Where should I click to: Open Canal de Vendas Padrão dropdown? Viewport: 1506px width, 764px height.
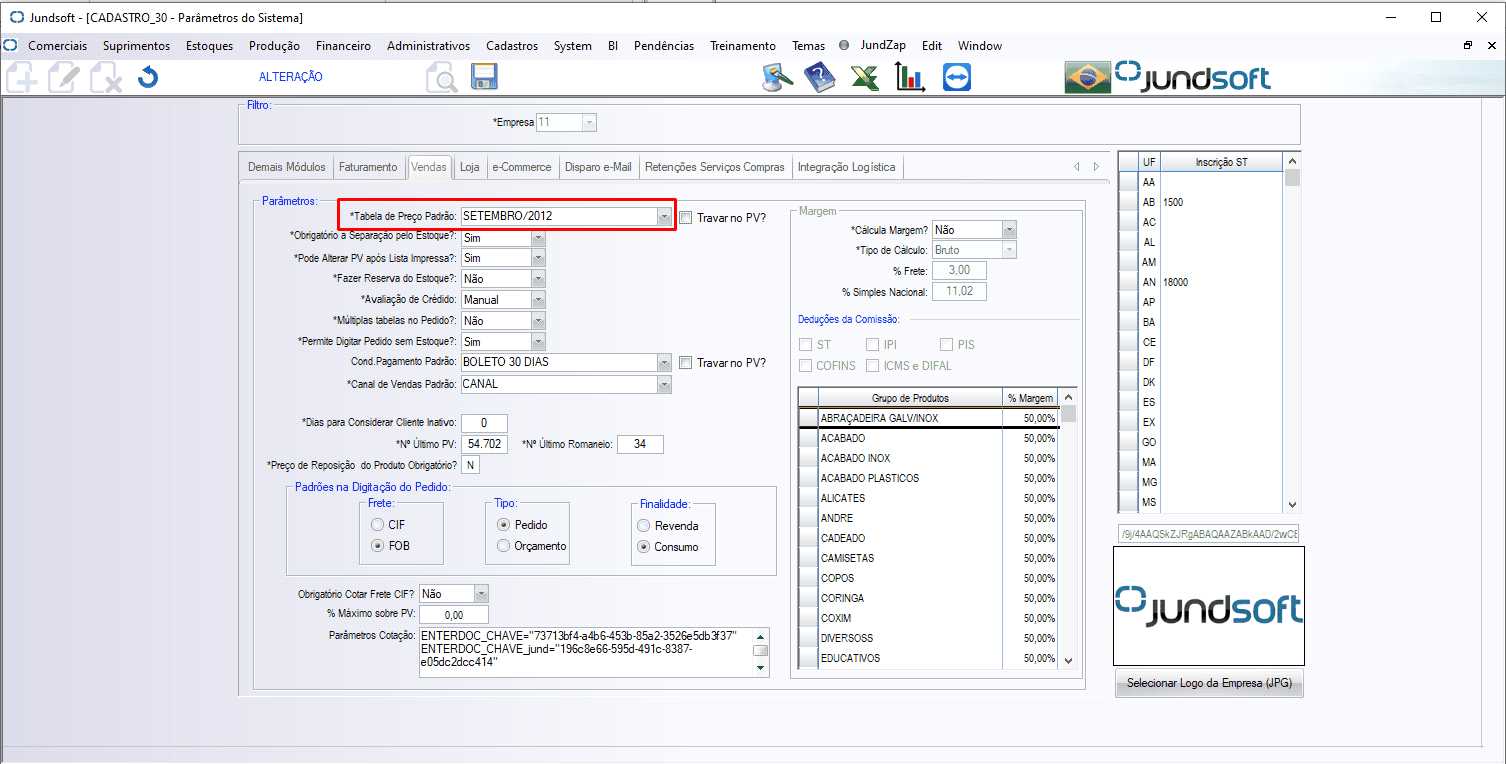pos(664,384)
